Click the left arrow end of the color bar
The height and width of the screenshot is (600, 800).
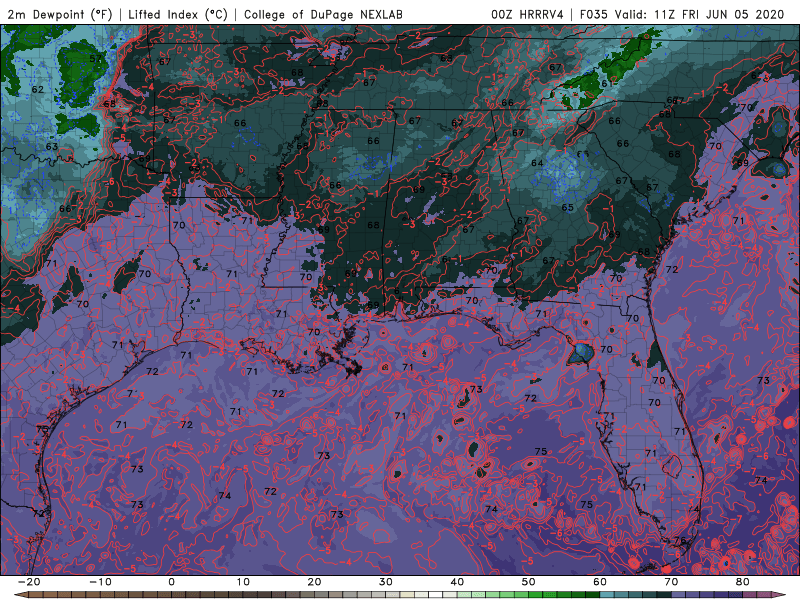[20, 595]
